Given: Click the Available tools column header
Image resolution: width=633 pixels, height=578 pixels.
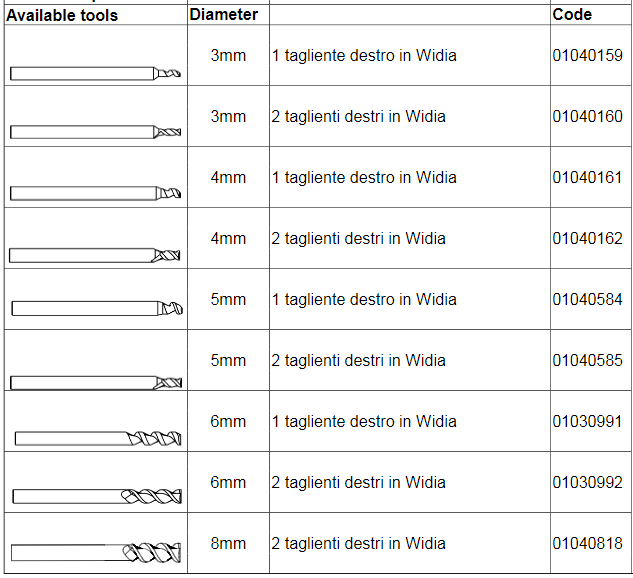Looking at the screenshot, I should 62,15.
